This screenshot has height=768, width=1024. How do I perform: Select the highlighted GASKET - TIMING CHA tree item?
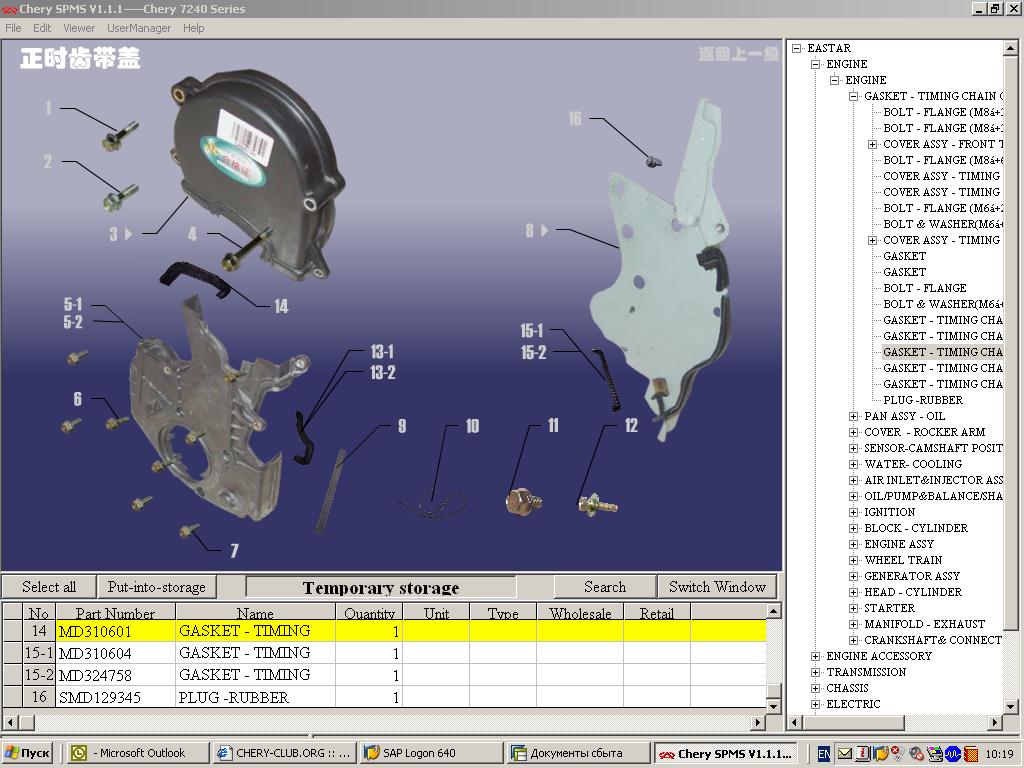point(942,352)
